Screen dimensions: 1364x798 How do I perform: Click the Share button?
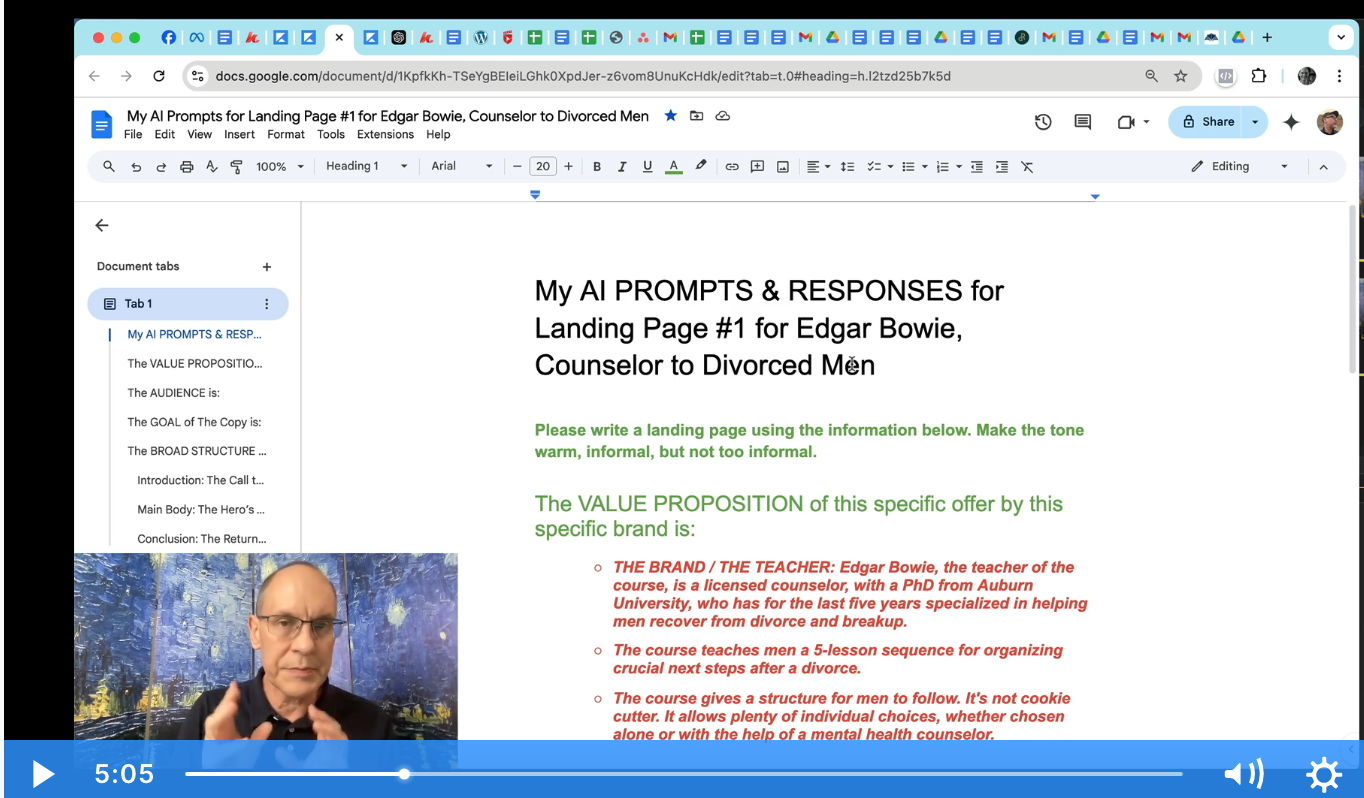coord(1208,122)
